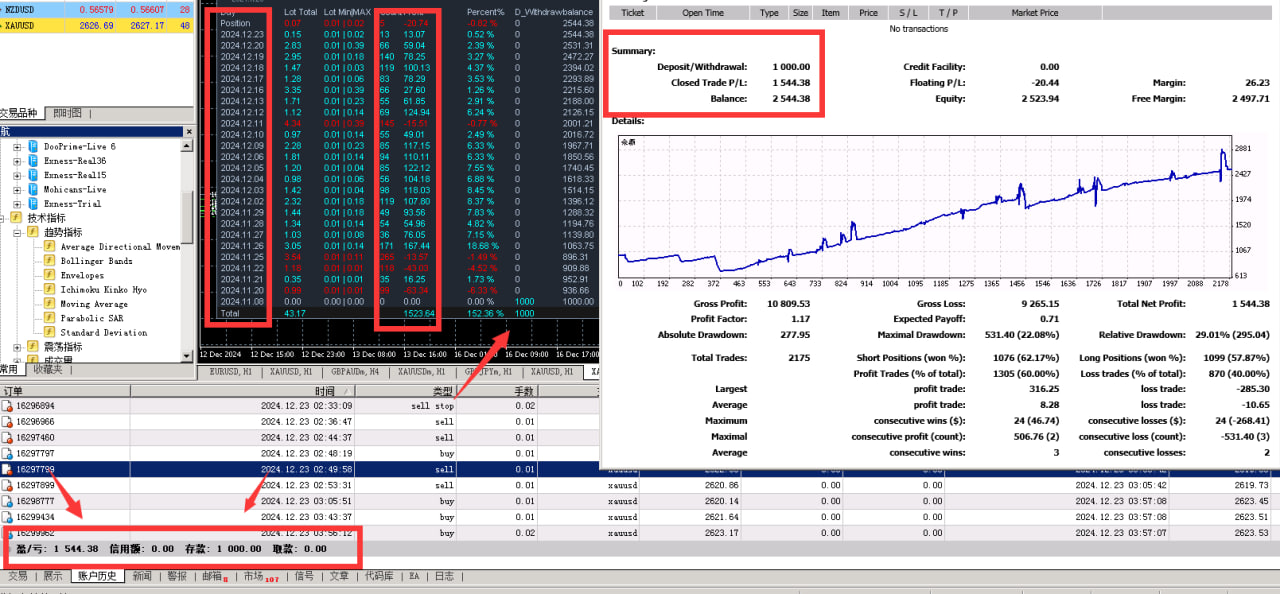Open the 展示 terminal tab

tap(52, 576)
